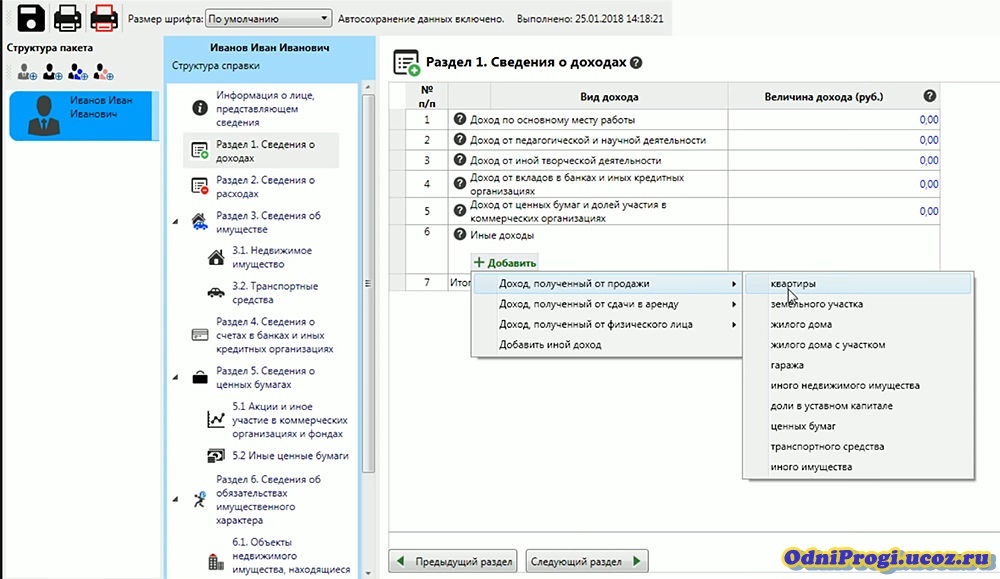Click the running man icon of Раздел 6
The width and height of the screenshot is (1000, 579).
point(200,499)
